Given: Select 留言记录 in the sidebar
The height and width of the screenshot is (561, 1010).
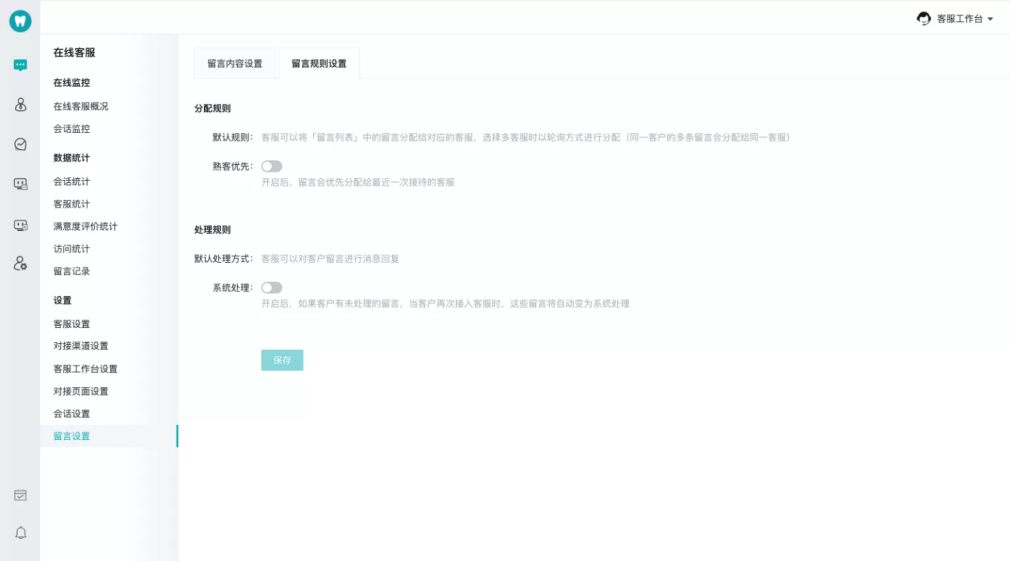Looking at the screenshot, I should (72, 271).
